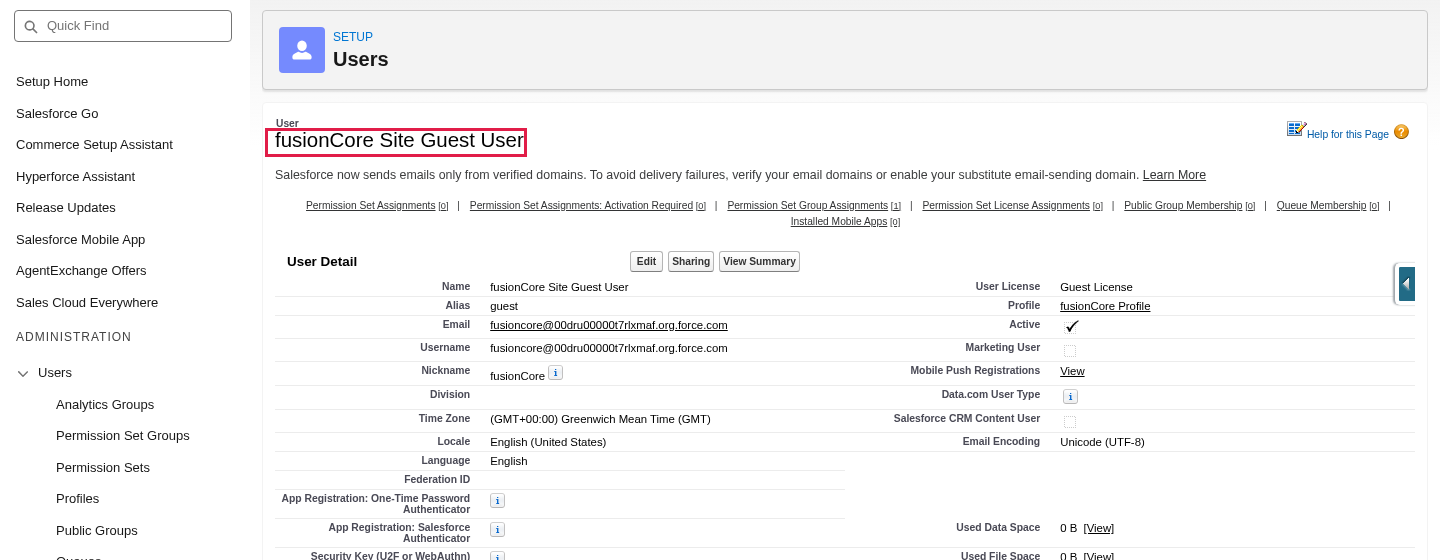Toggle the Marketing User checkbox
The image size is (1440, 560).
point(1070,351)
